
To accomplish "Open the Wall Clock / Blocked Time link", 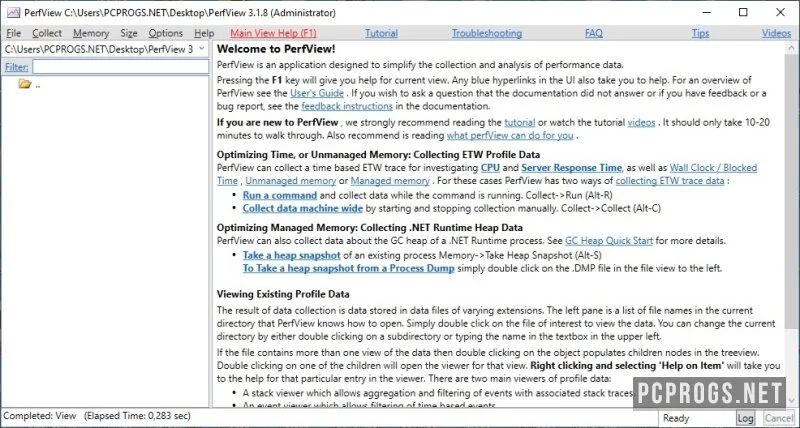I will point(713,167).
